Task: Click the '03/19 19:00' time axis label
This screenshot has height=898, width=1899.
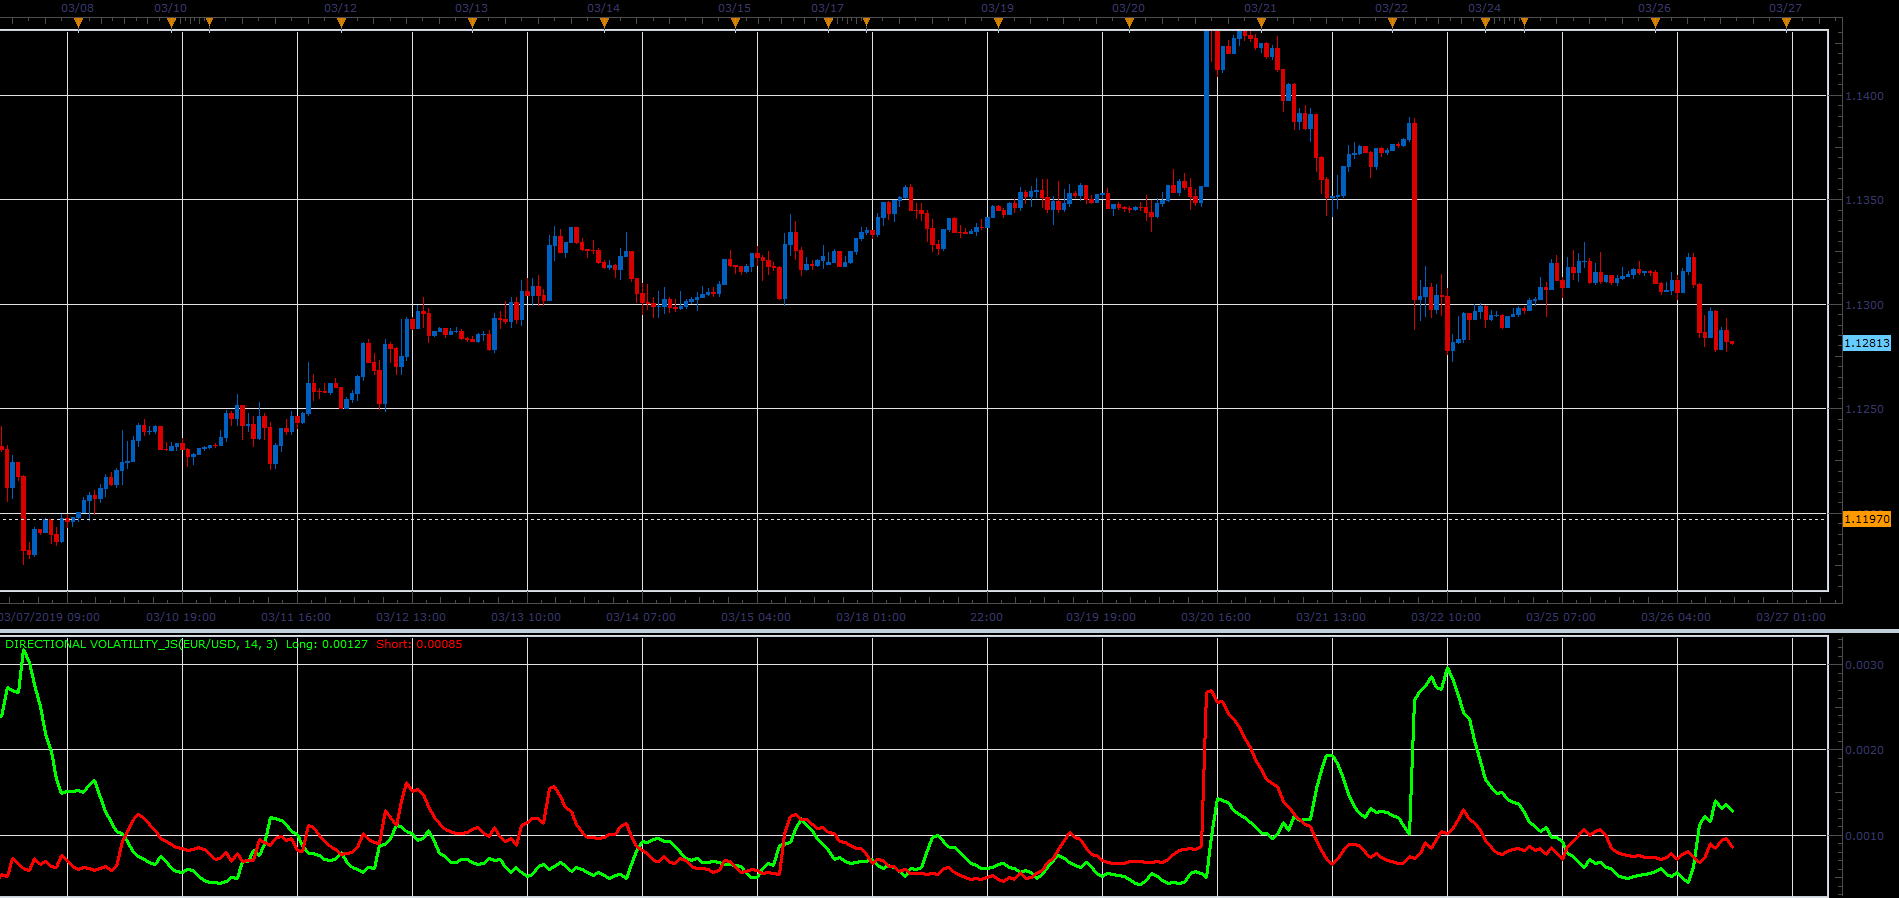Action: pos(1101,617)
